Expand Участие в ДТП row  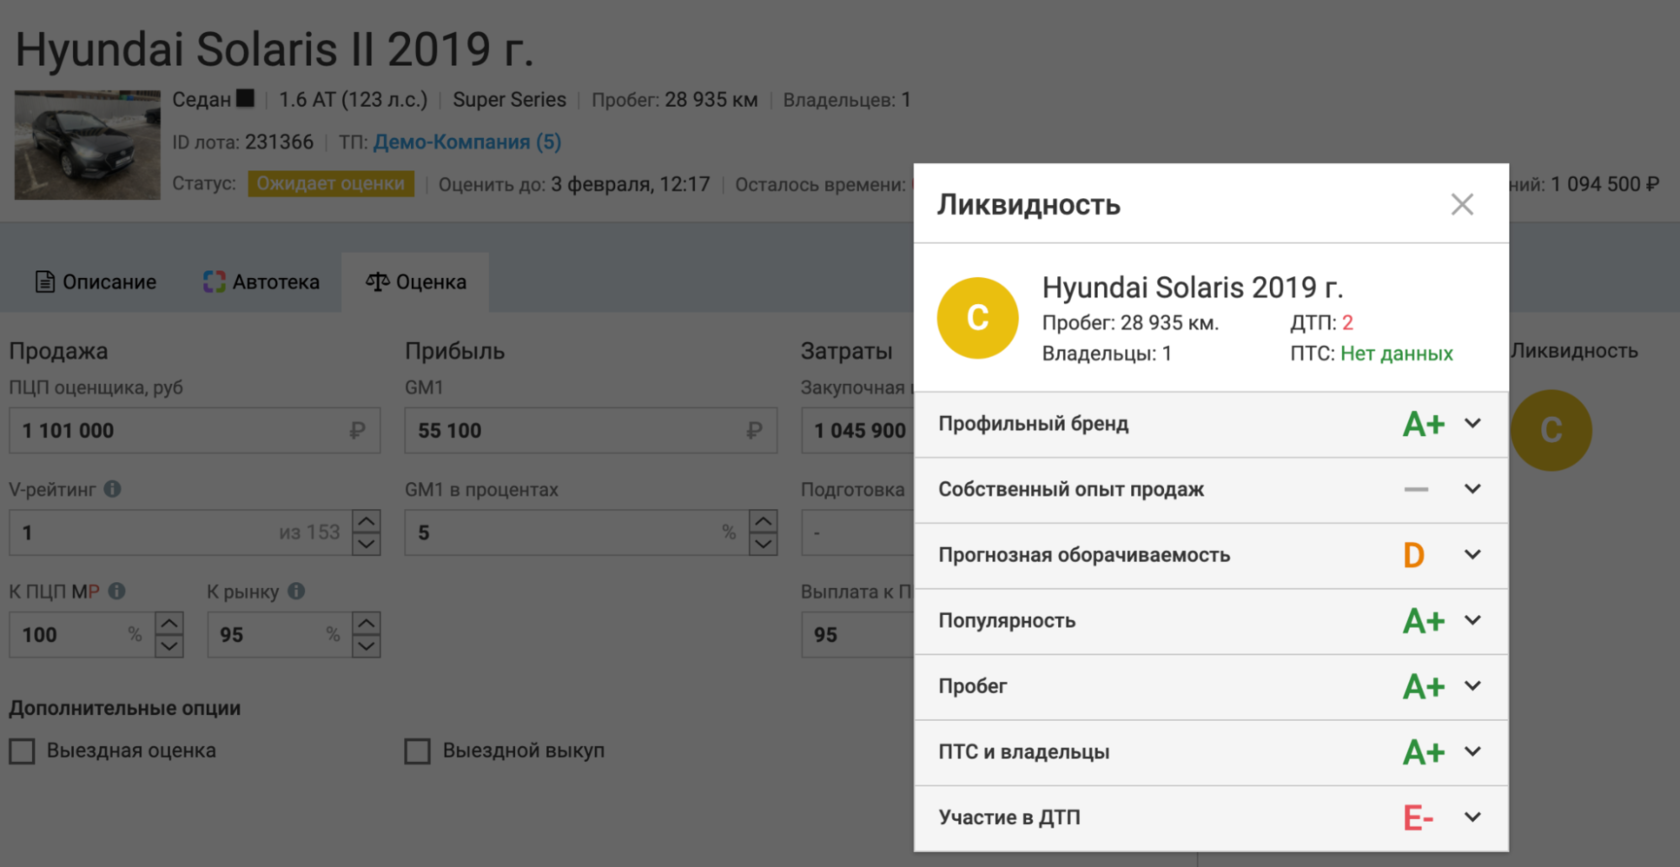[x=1472, y=817]
